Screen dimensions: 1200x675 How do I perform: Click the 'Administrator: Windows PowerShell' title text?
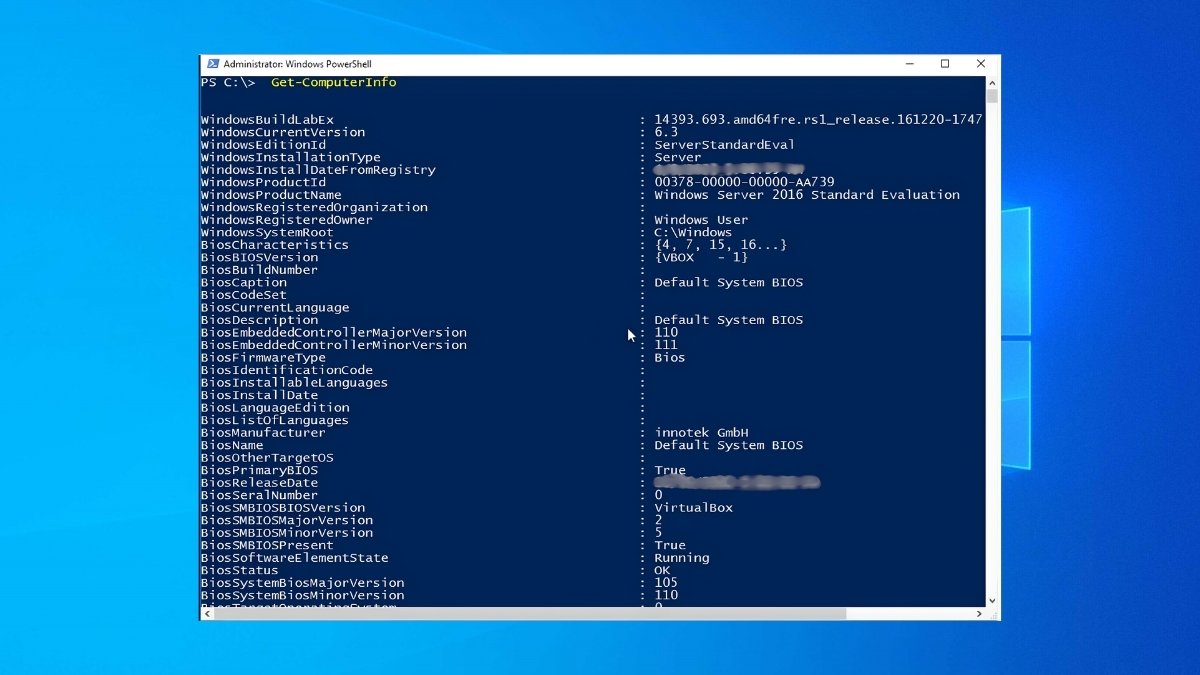[297, 64]
